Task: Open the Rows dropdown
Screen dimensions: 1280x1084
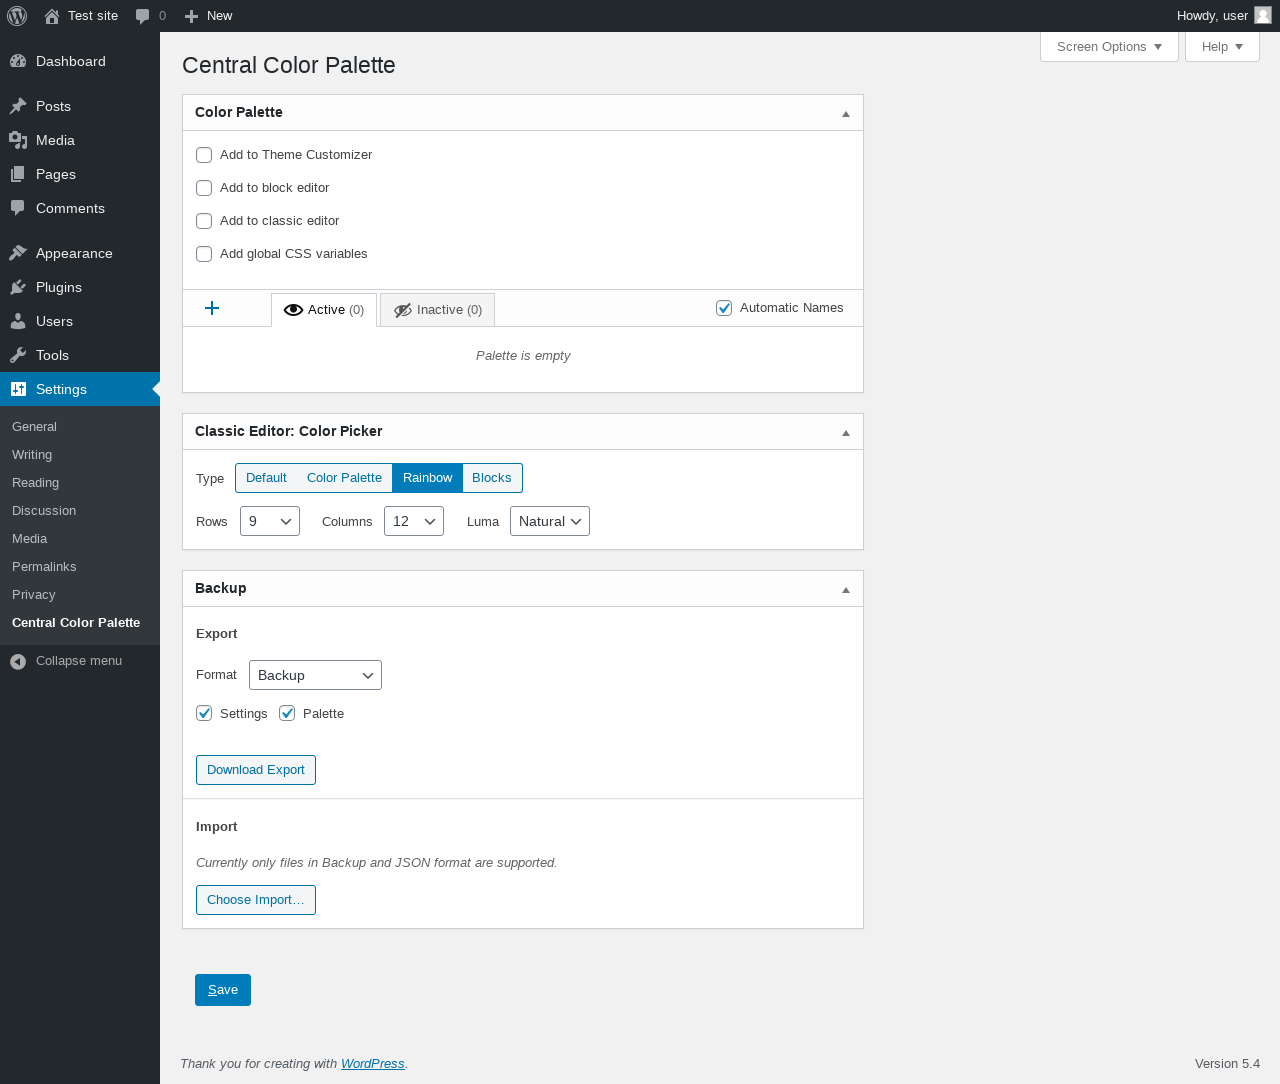Action: [x=270, y=521]
